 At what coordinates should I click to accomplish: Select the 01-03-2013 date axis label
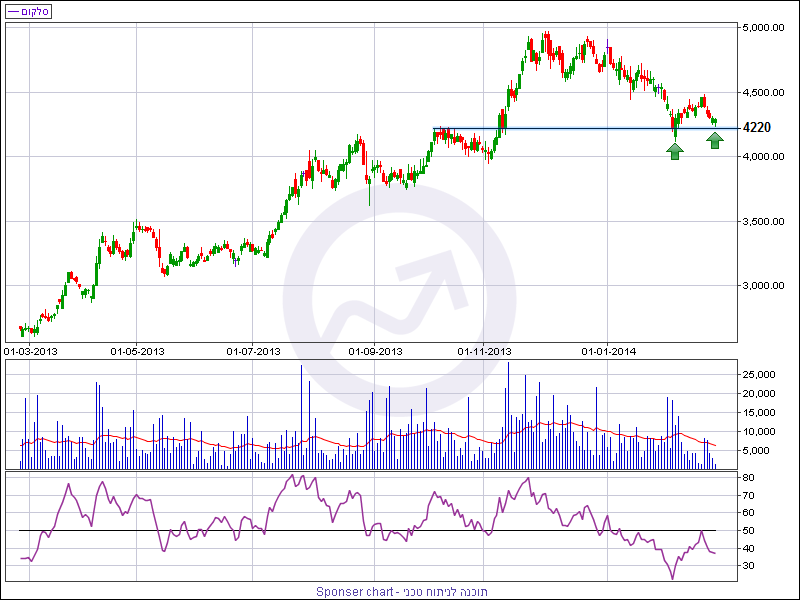31,352
